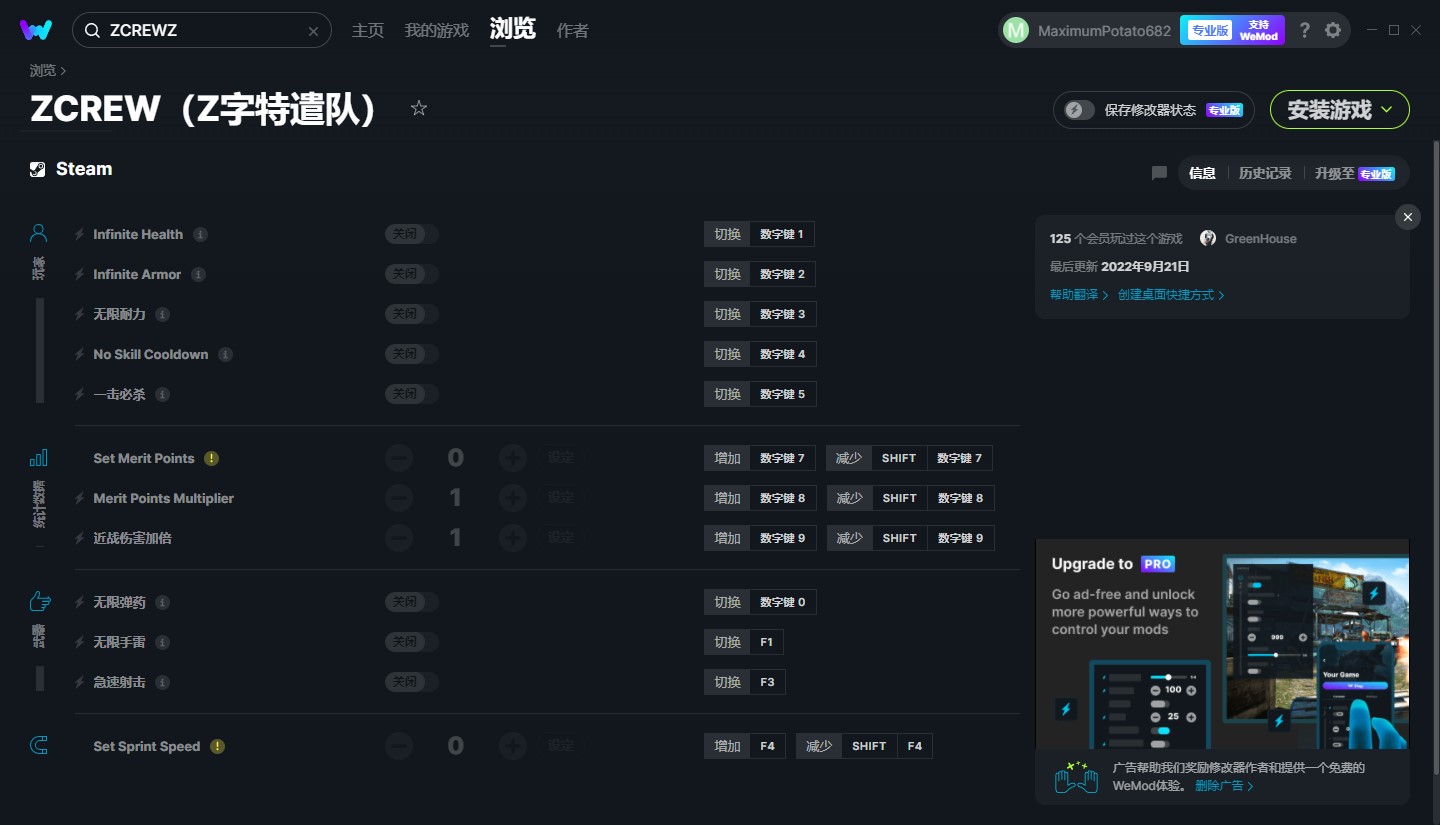Turn on the 急速射击 toggle

click(411, 682)
